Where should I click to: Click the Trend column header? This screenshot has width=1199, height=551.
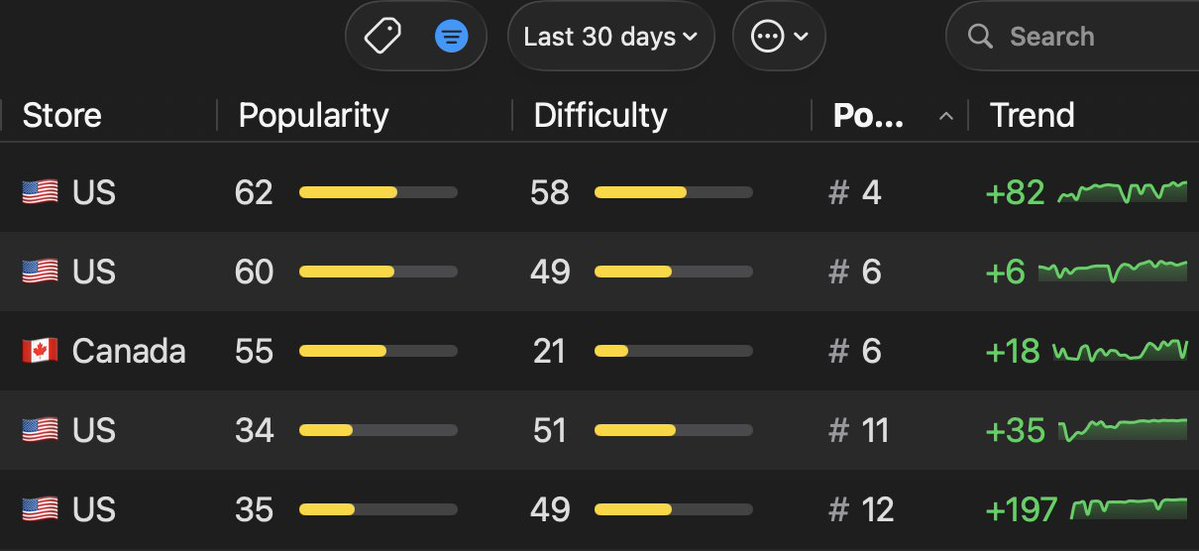pos(1032,115)
